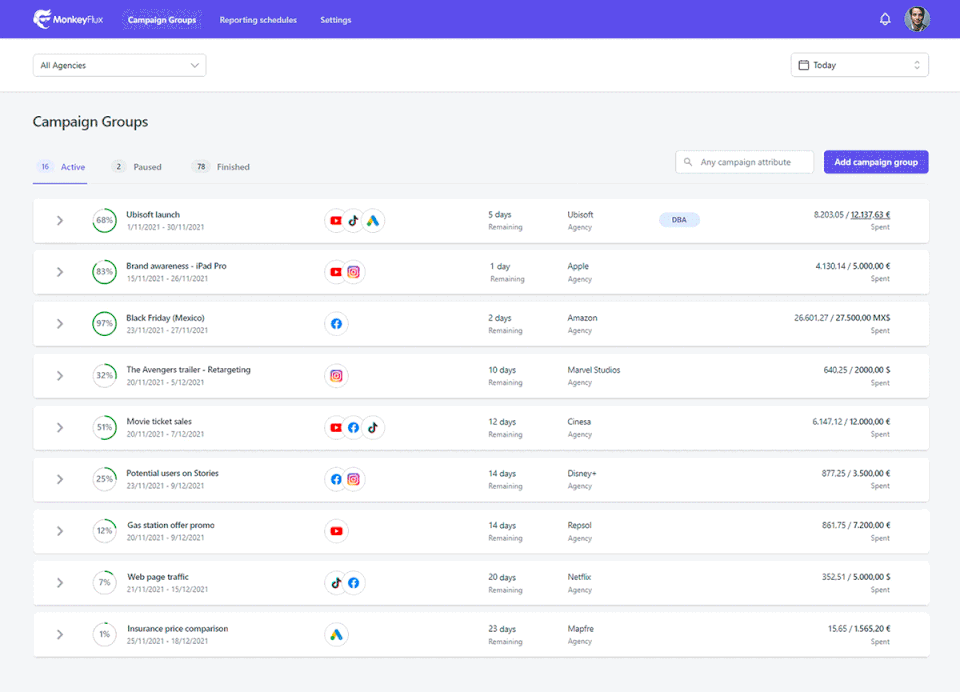Click Instagram icon in Potential users row
Screen dimensions: 960x692
[354, 480]
